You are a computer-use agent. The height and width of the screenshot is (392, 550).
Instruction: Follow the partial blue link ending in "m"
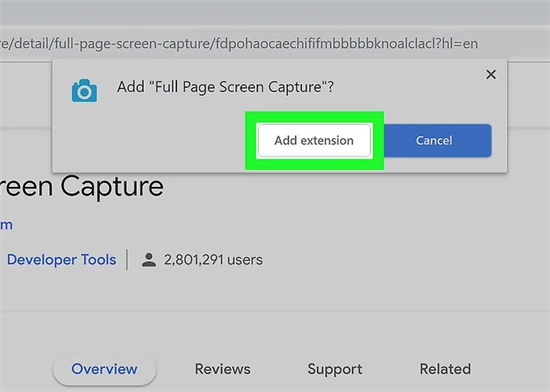tap(6, 225)
